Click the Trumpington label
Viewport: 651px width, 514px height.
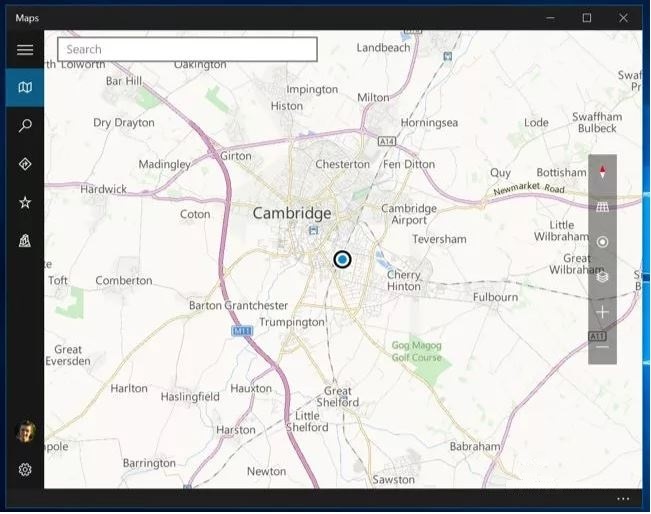292,322
